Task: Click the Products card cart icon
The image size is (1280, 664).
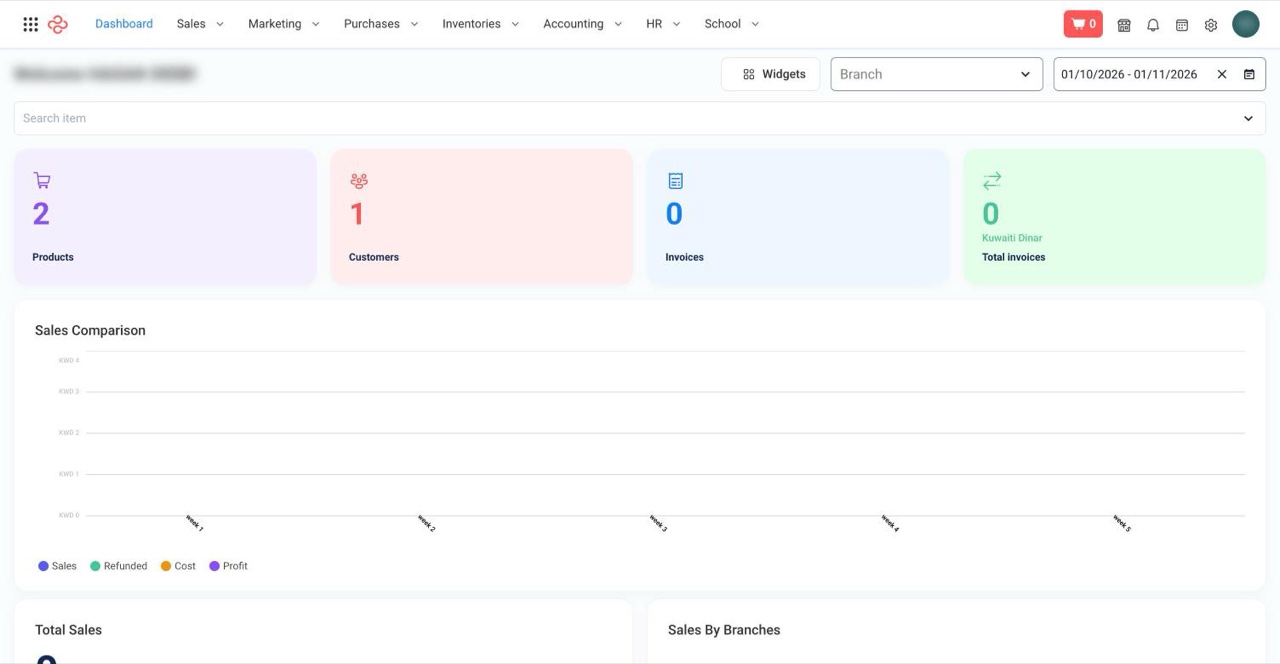Action: pos(41,181)
